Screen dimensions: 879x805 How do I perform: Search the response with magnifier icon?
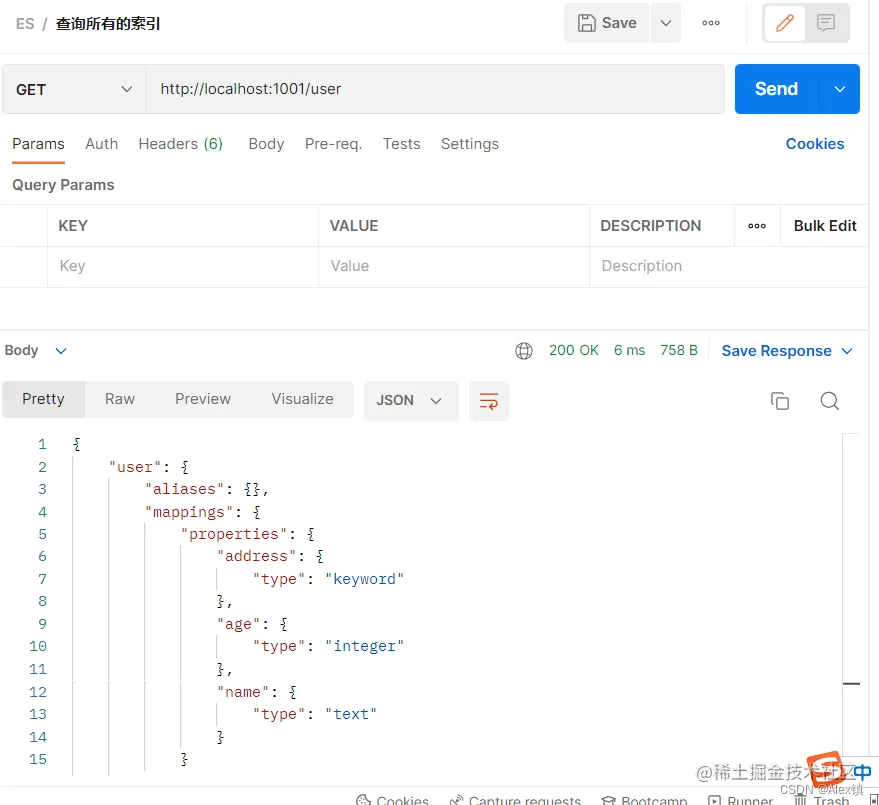coord(829,401)
